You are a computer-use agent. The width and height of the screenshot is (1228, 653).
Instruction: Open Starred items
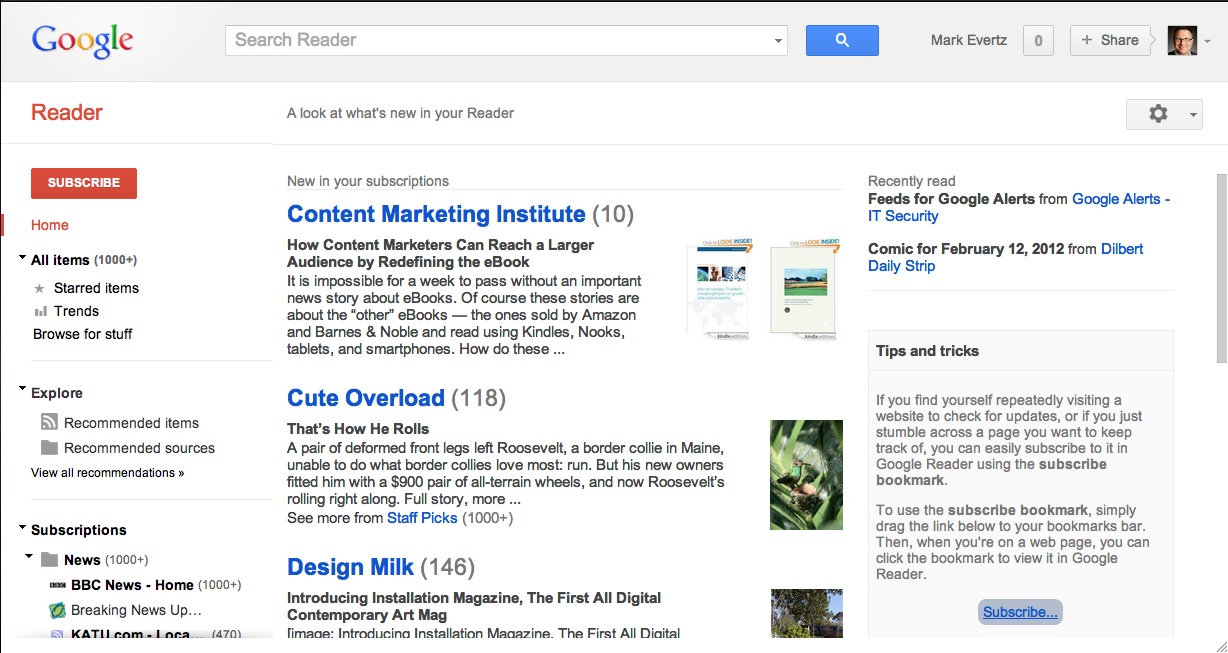[96, 288]
